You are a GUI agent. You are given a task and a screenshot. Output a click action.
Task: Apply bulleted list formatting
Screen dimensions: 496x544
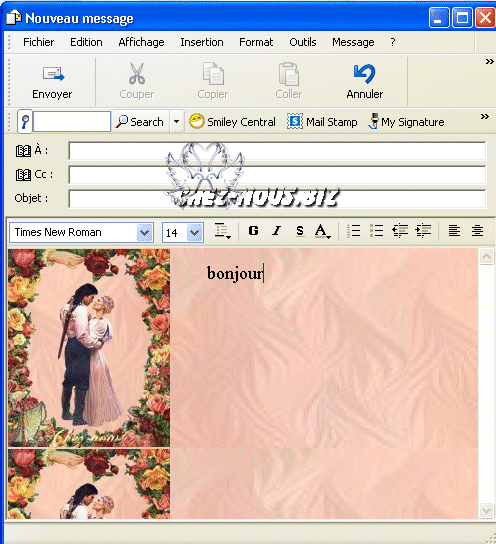coord(376,231)
